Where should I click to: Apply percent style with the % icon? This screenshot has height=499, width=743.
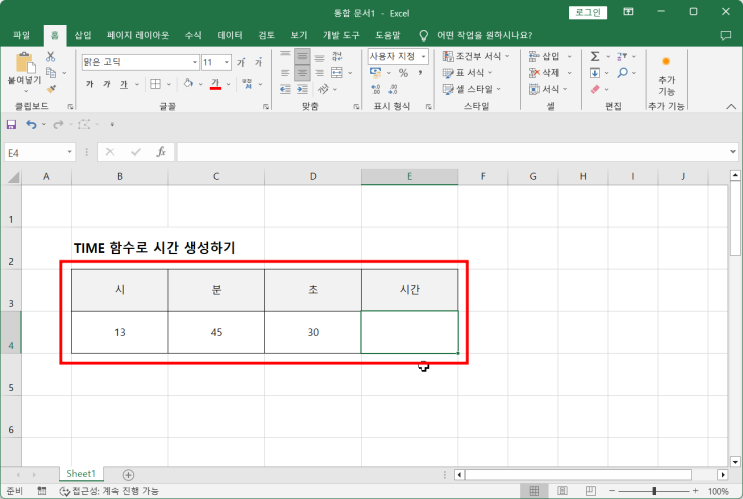403,73
